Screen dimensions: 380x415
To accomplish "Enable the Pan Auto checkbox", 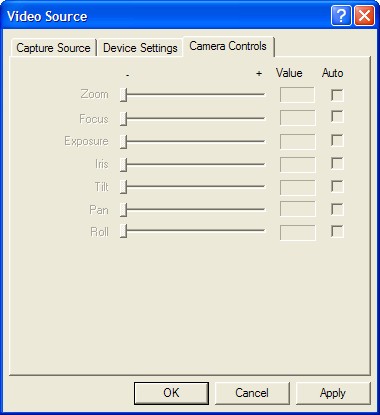I will [337, 209].
